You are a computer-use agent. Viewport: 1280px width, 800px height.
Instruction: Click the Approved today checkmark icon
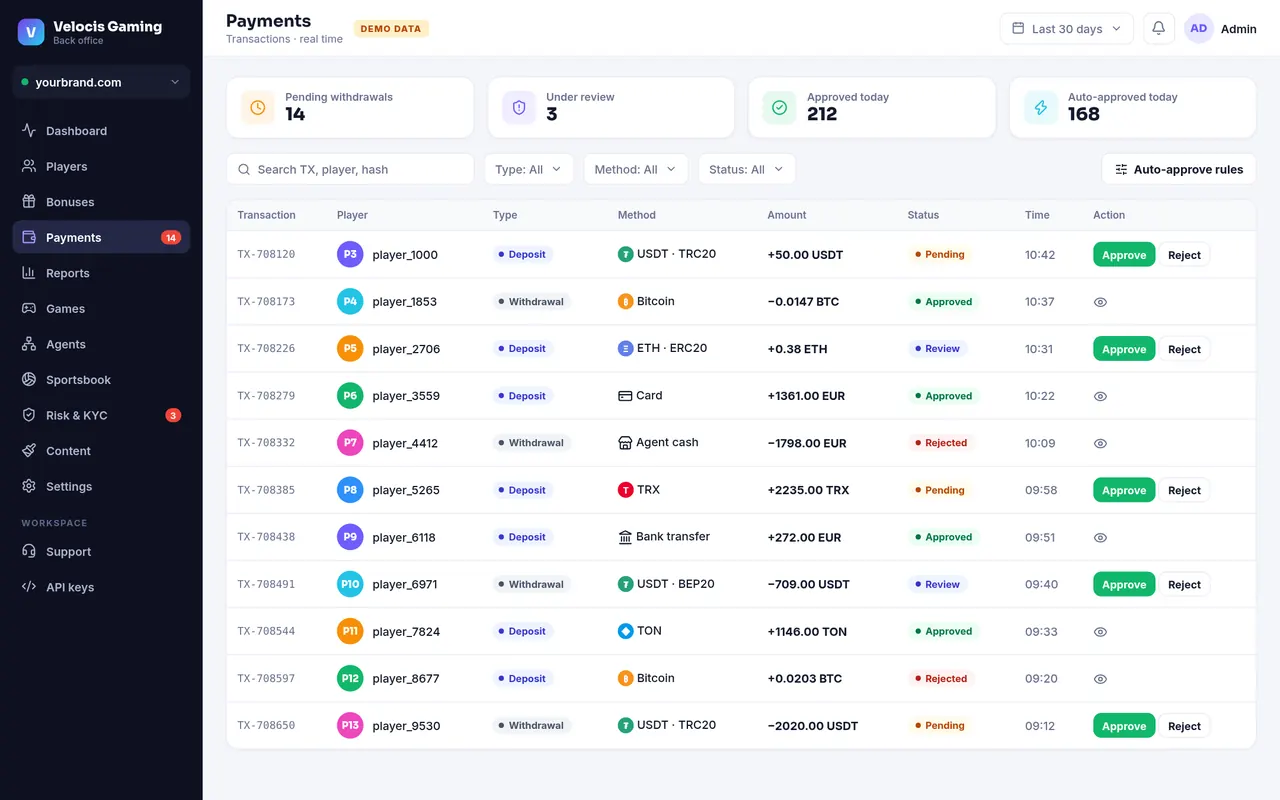pos(780,107)
